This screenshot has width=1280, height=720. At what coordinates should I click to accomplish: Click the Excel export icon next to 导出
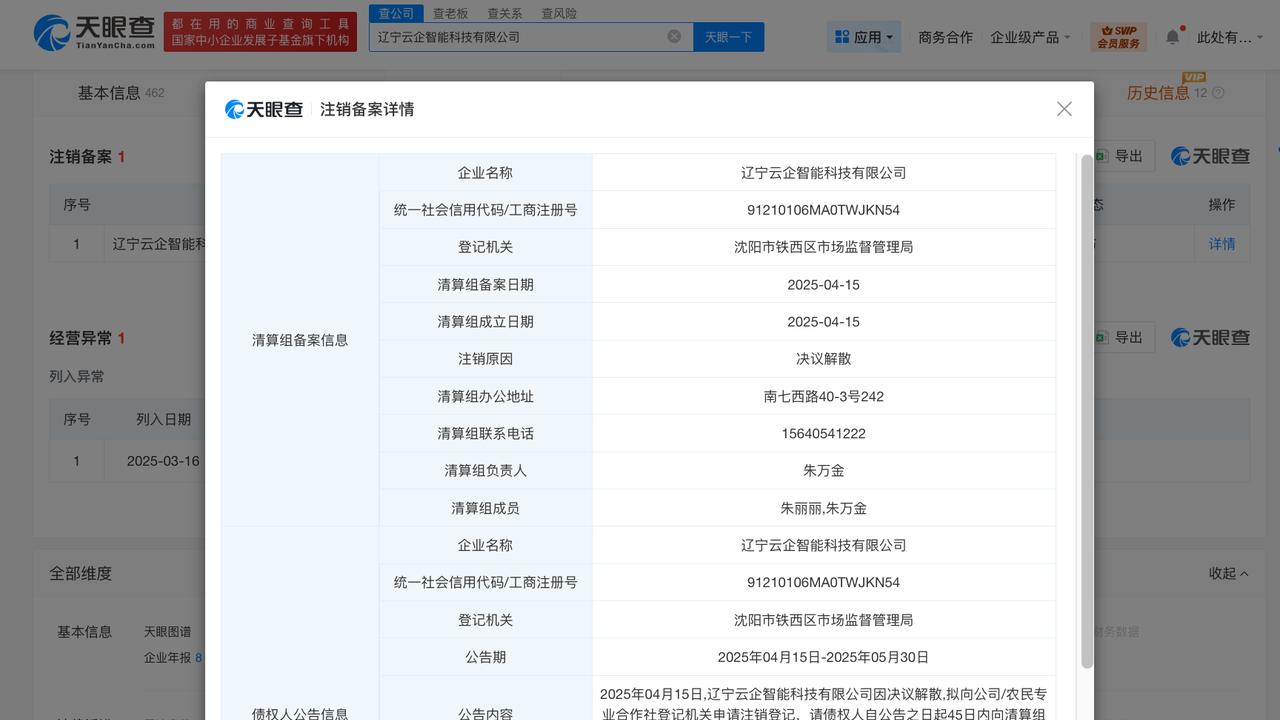pyautogui.click(x=1099, y=156)
